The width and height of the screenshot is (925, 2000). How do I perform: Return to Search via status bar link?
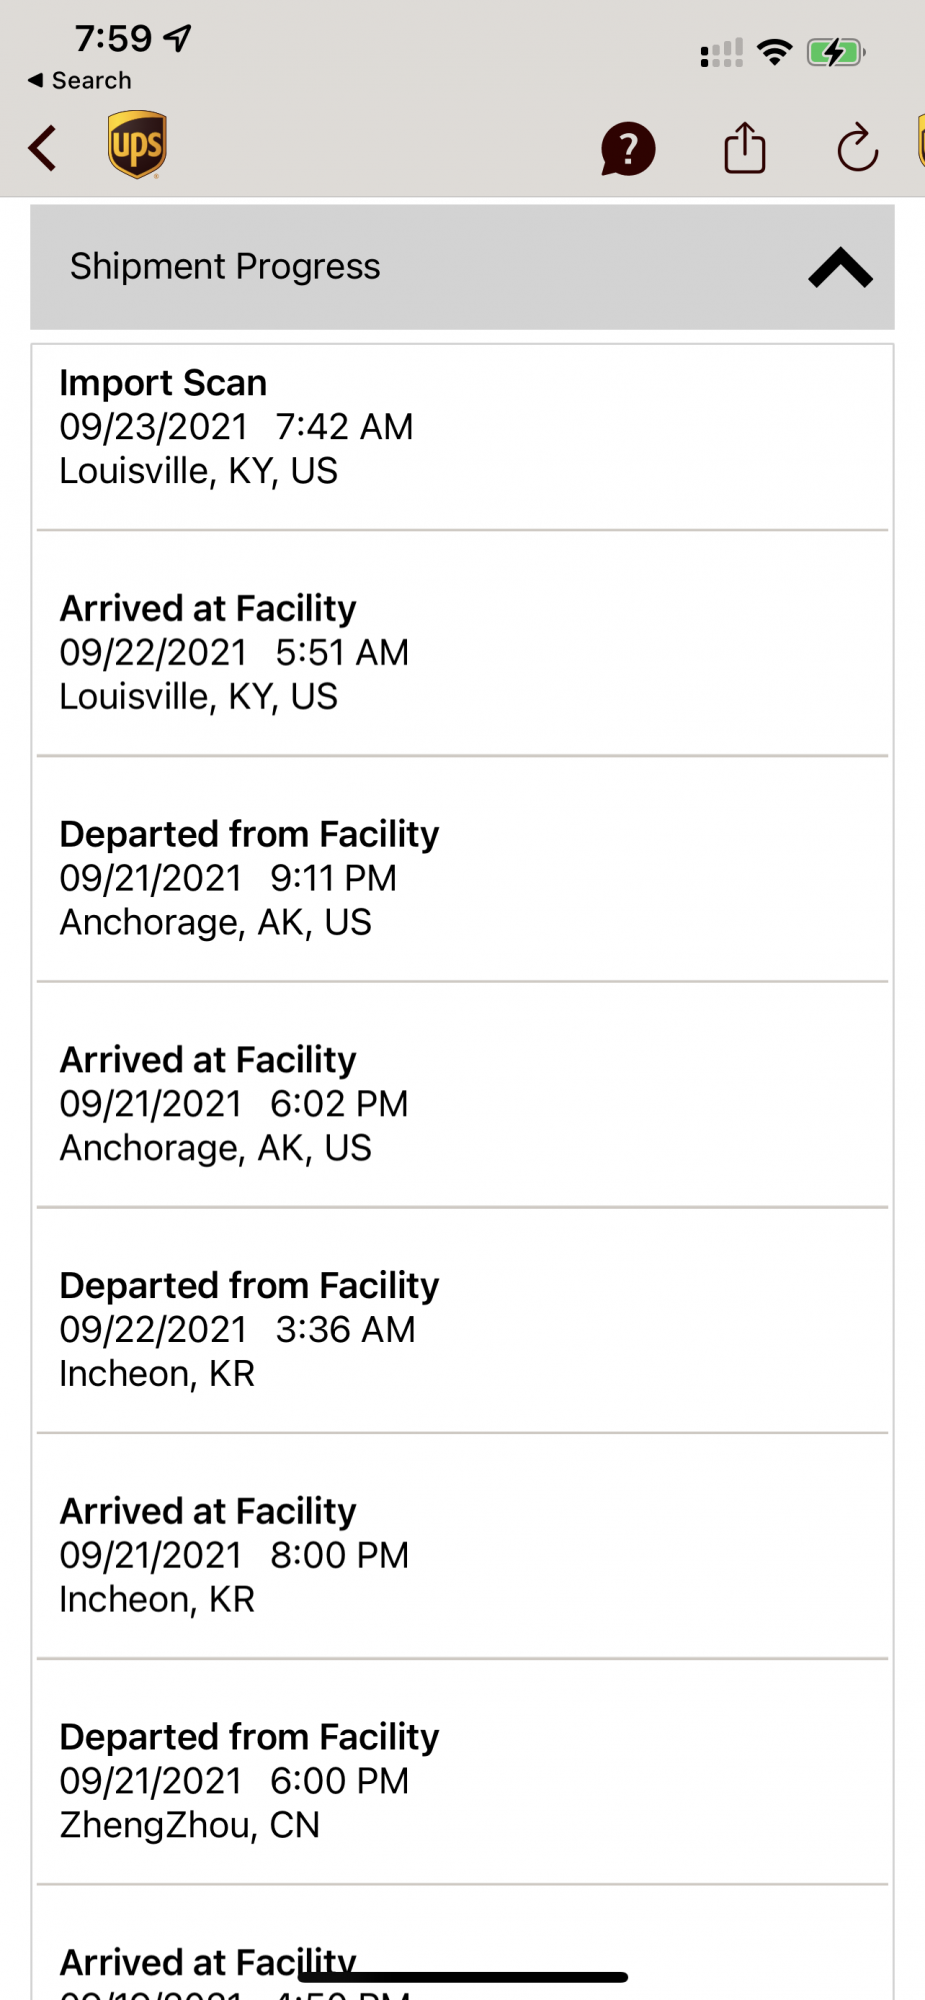80,80
